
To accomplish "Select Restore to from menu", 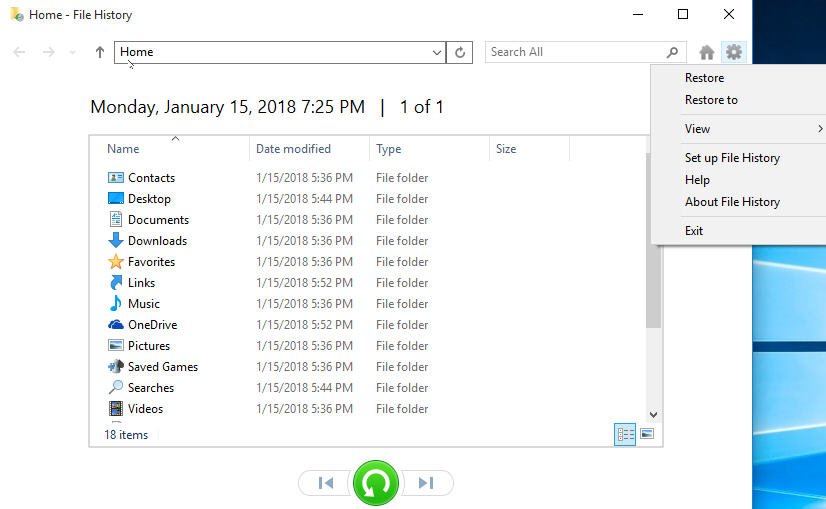I will (711, 100).
